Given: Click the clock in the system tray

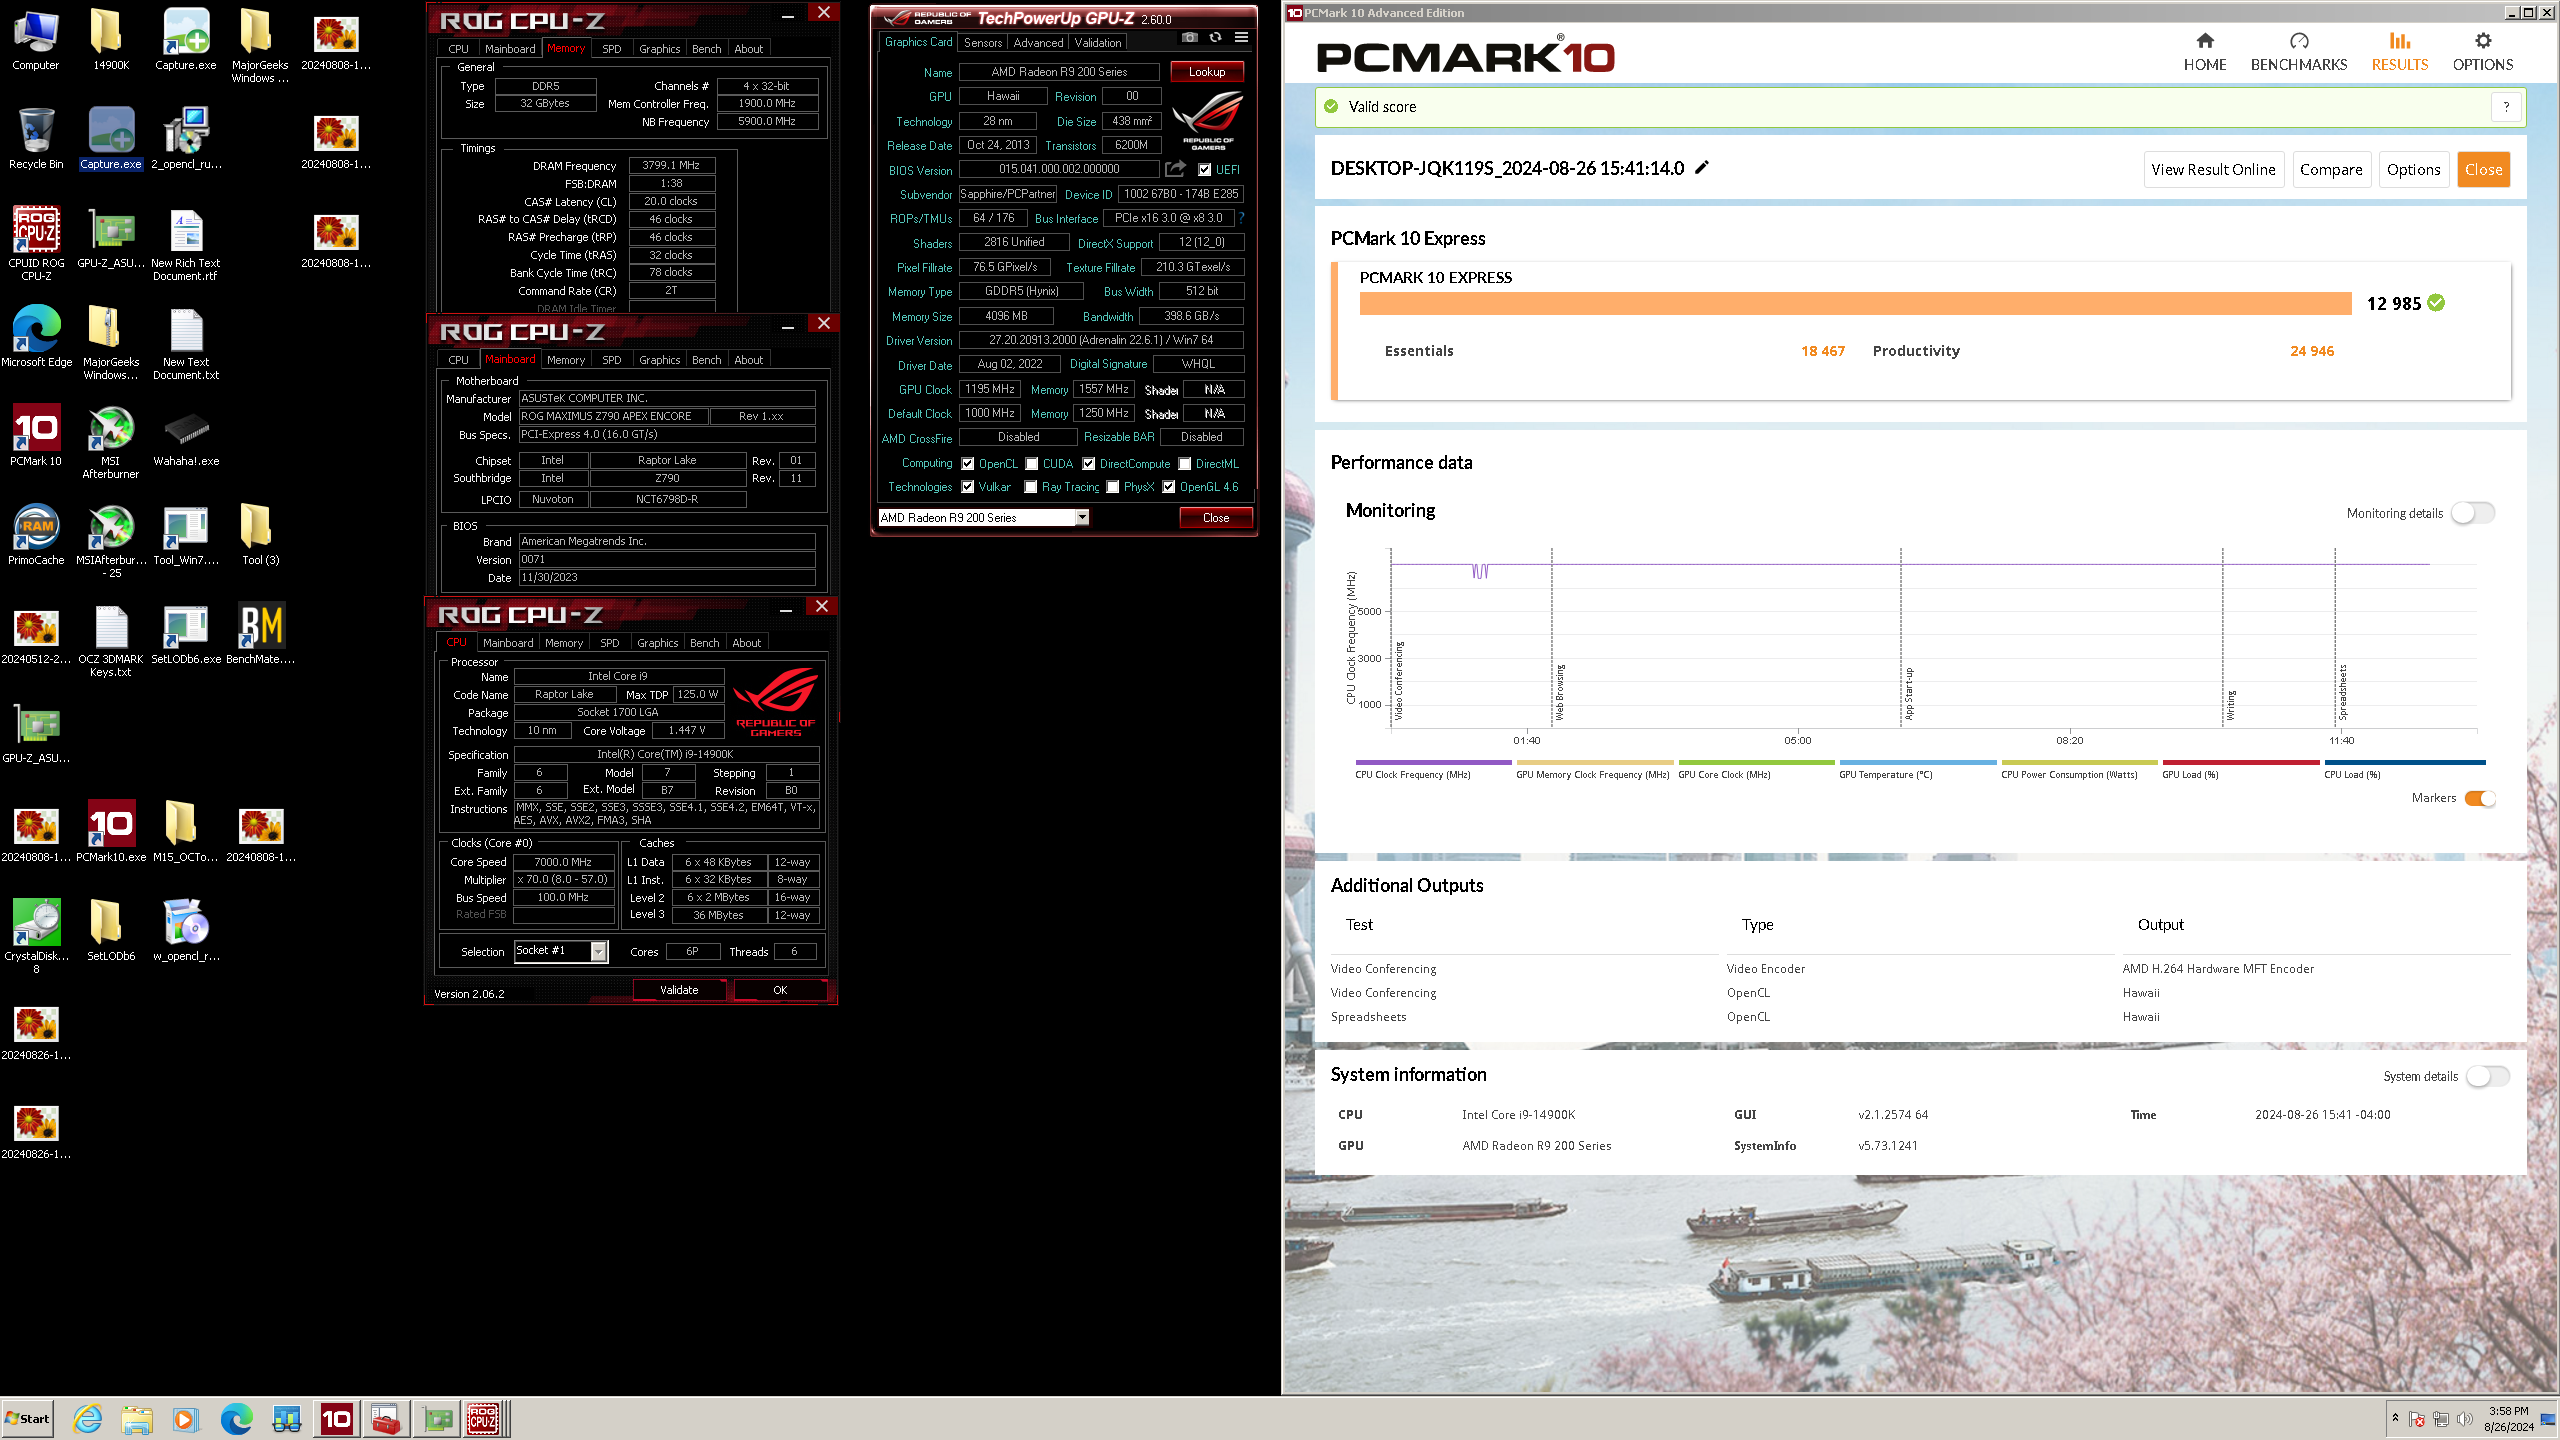Looking at the screenshot, I should [x=2509, y=1418].
